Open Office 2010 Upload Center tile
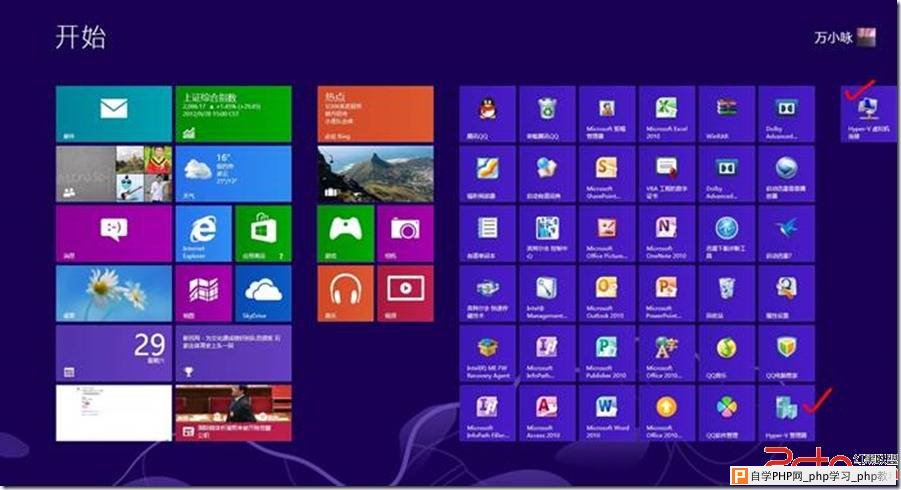 [x=667, y=412]
